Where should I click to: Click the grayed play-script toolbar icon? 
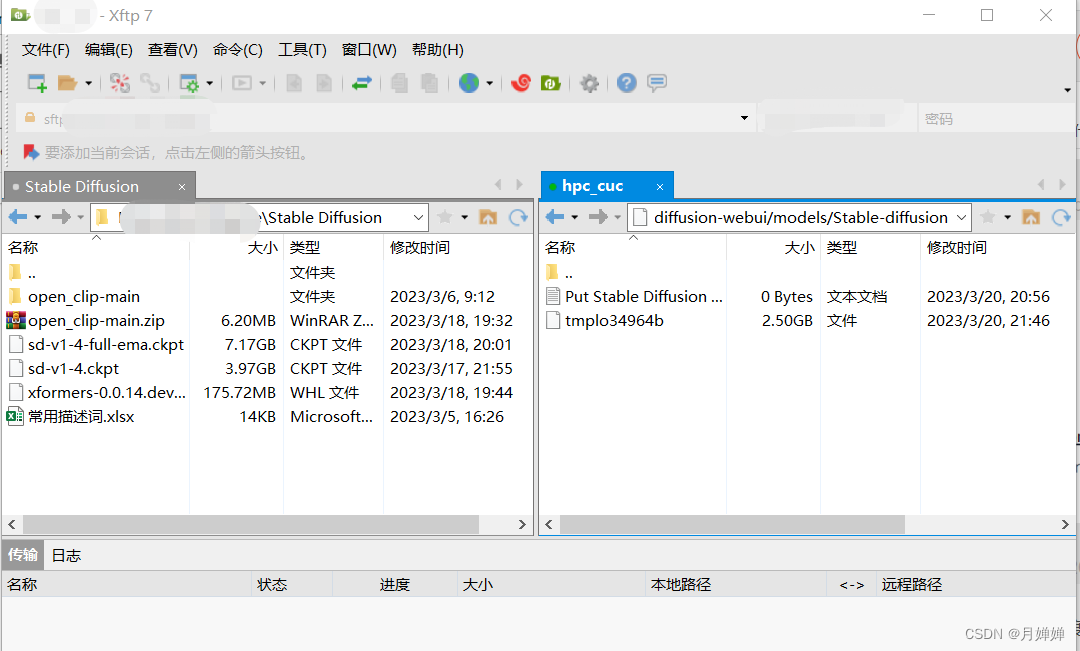pos(242,83)
